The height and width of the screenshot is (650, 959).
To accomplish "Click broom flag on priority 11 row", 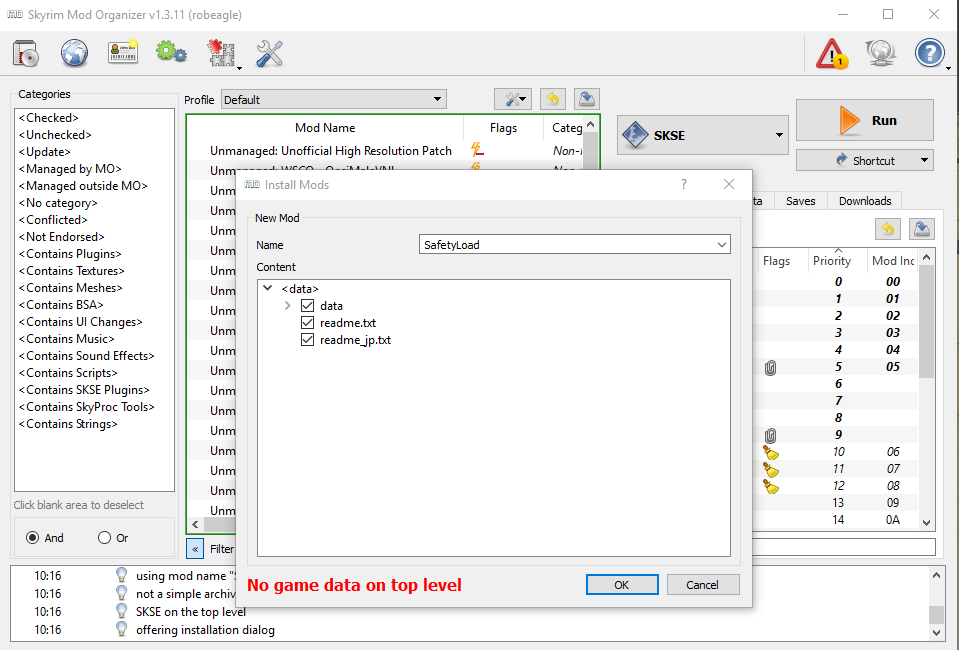I will pyautogui.click(x=771, y=470).
